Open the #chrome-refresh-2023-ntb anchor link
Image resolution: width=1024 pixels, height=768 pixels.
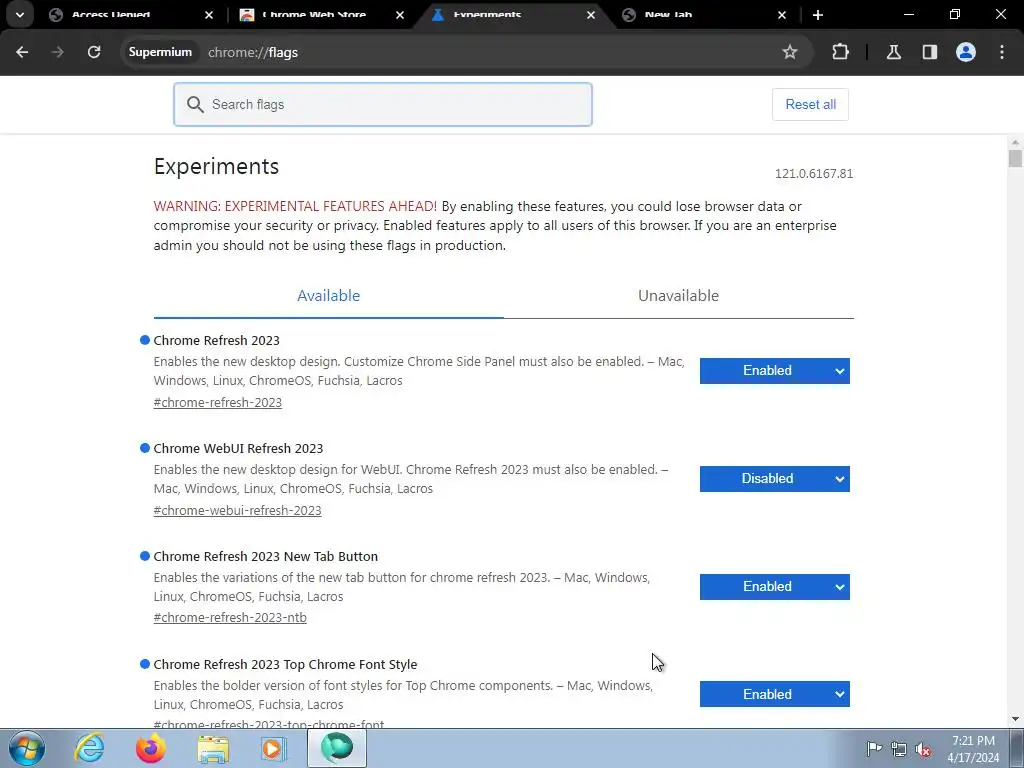pos(230,617)
